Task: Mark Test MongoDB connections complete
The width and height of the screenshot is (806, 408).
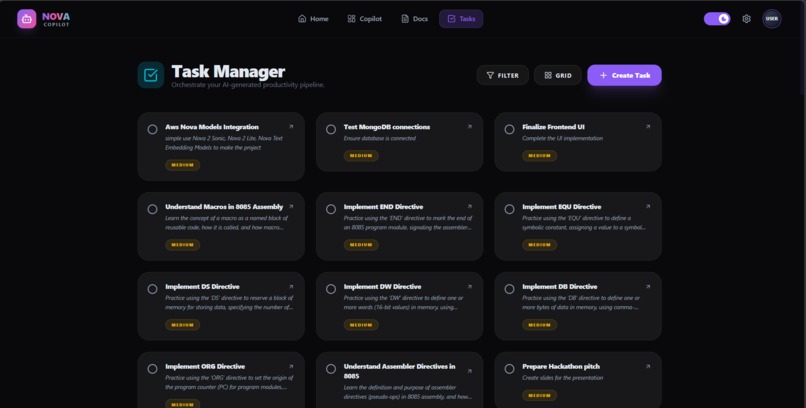Action: (331, 129)
